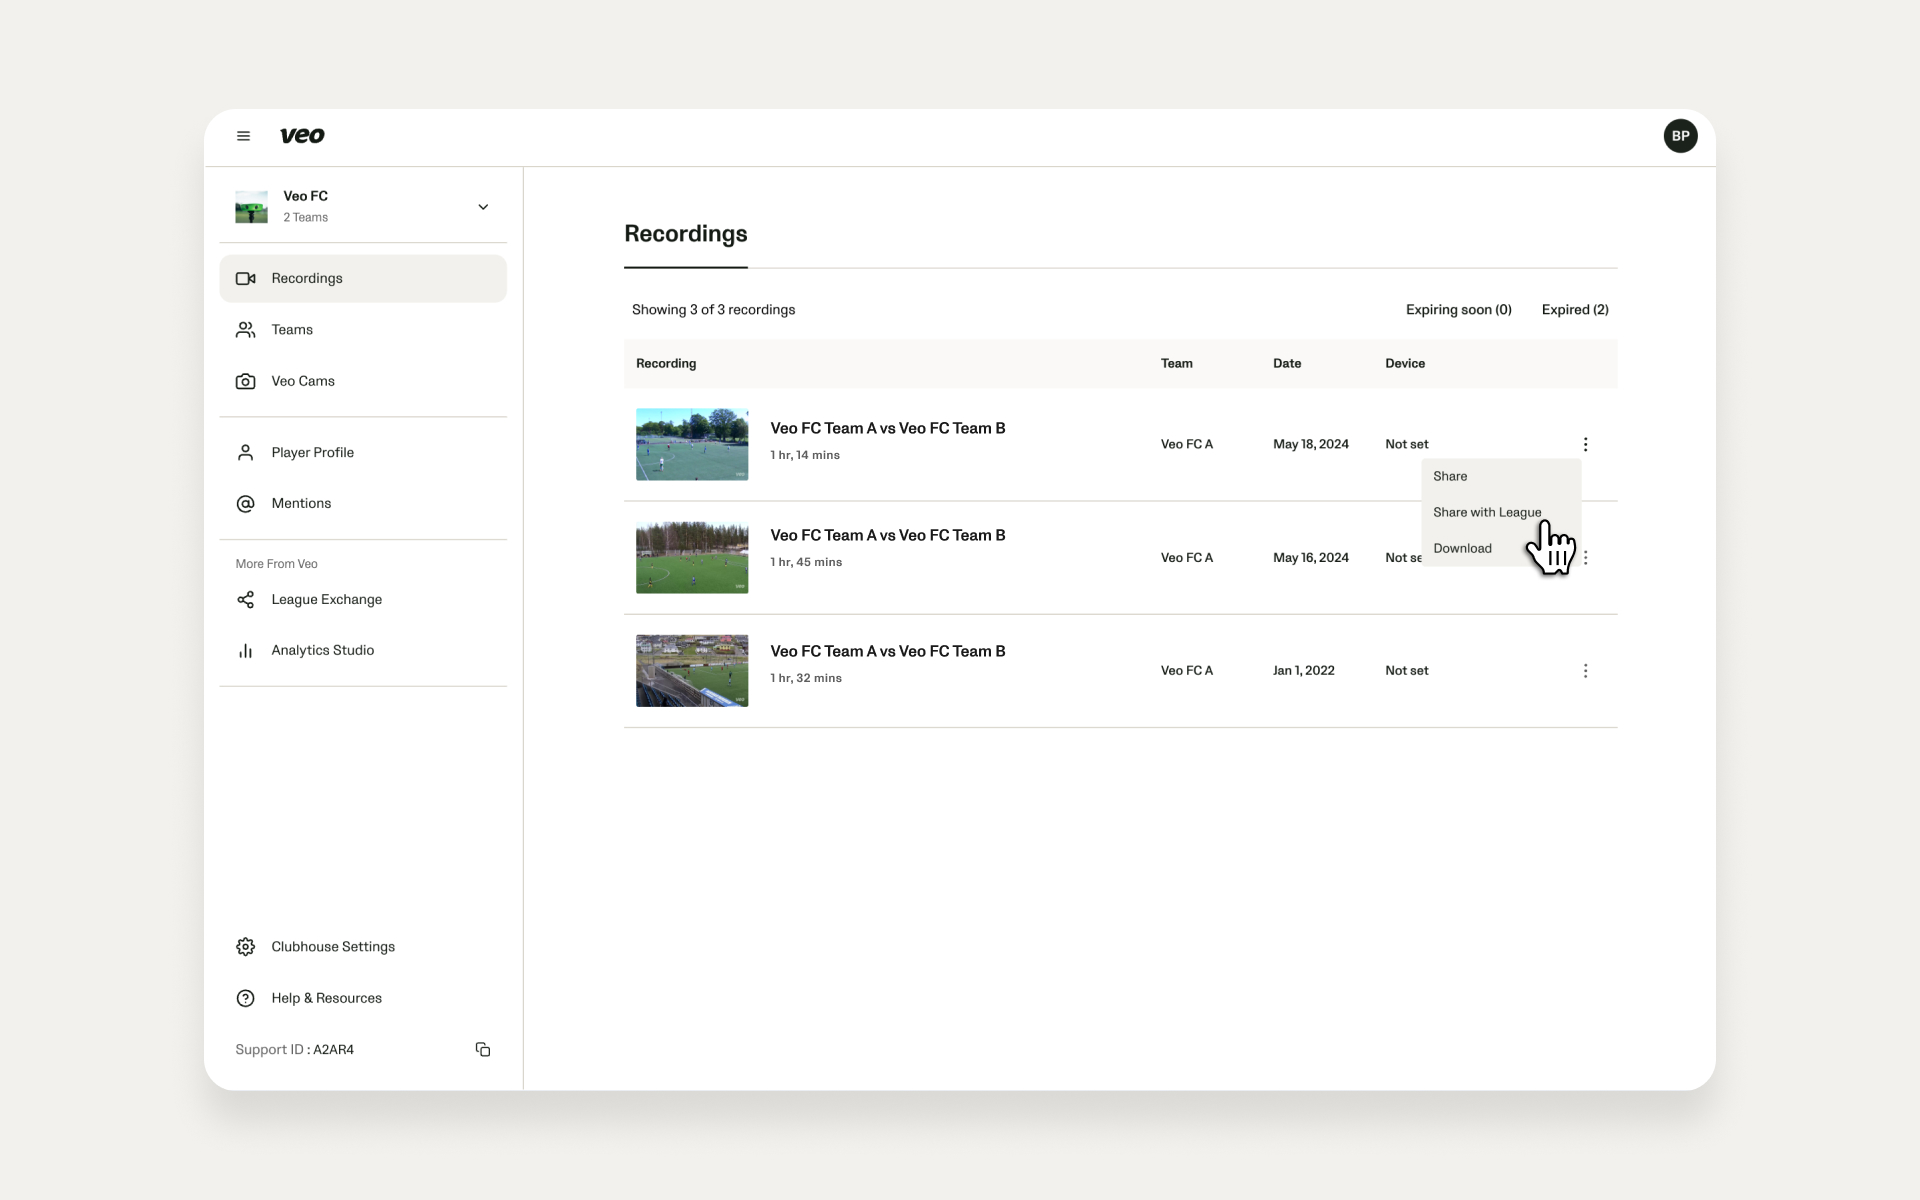Click the Recordings camera icon in sidebar
The height and width of the screenshot is (1200, 1920).
245,279
